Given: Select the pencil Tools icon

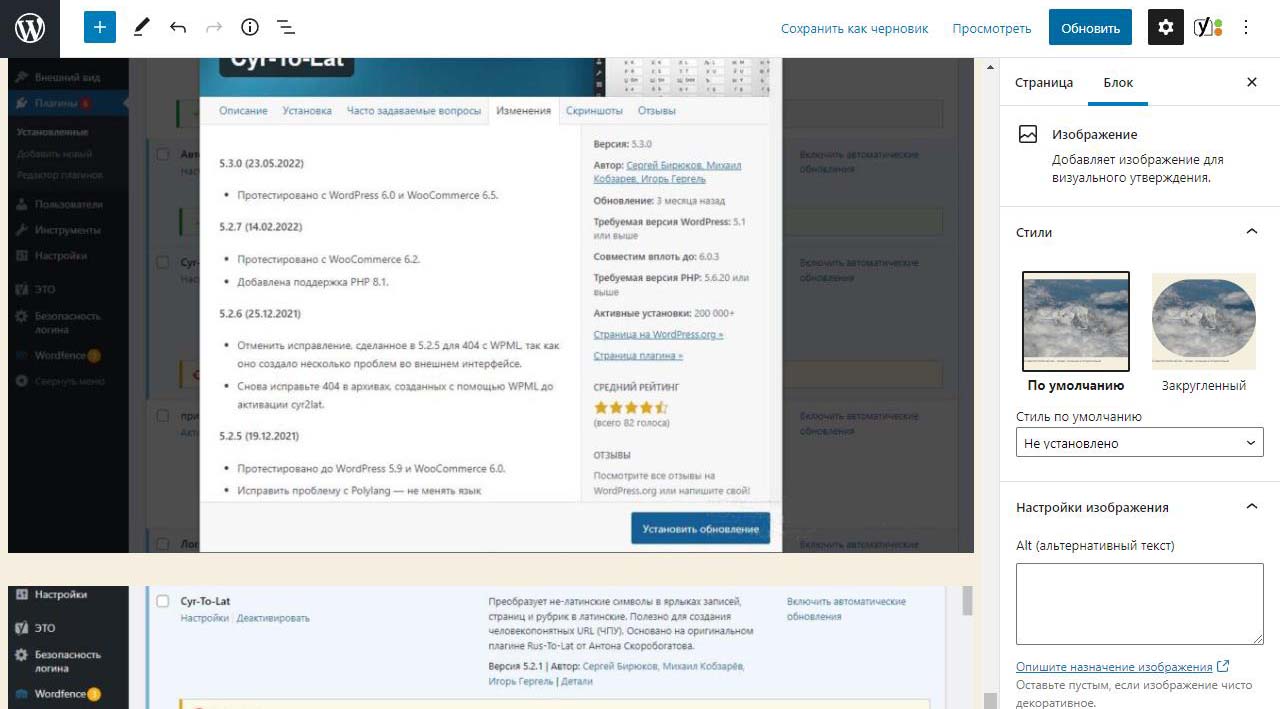Looking at the screenshot, I should click(141, 28).
